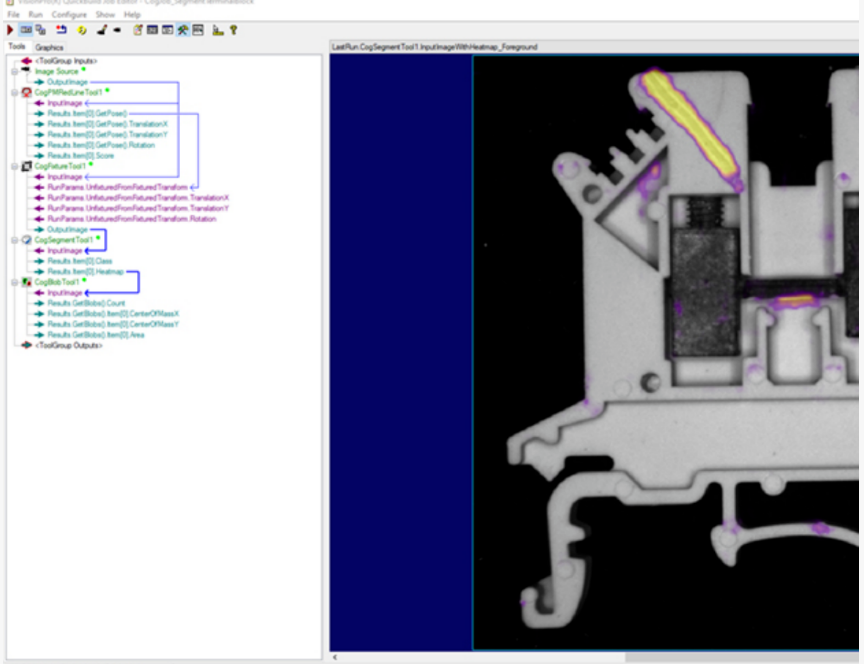Click the yellow lightning bolt toolbar icon
864x664 pixels.
click(x=81, y=31)
